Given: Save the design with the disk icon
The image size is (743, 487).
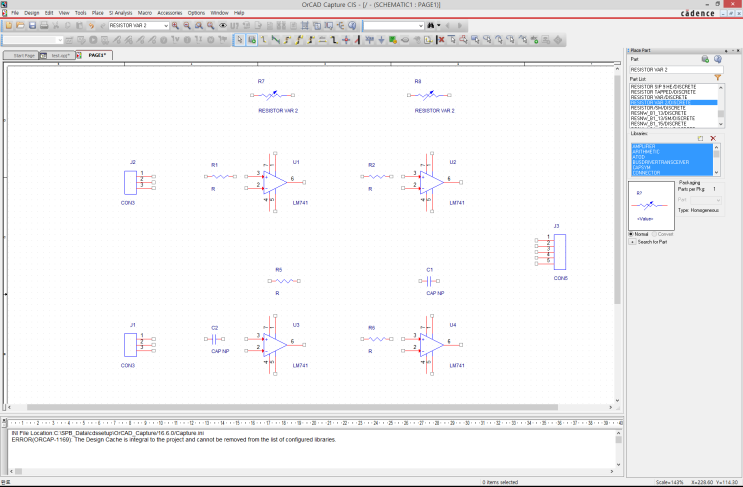Looking at the screenshot, I should coord(32,25).
